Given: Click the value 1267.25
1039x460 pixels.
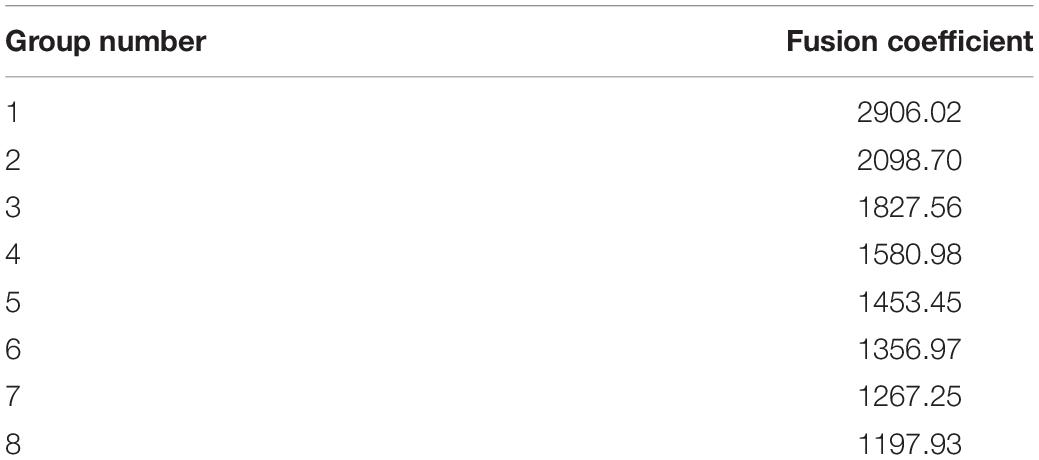Looking at the screenshot, I should click(x=908, y=396).
